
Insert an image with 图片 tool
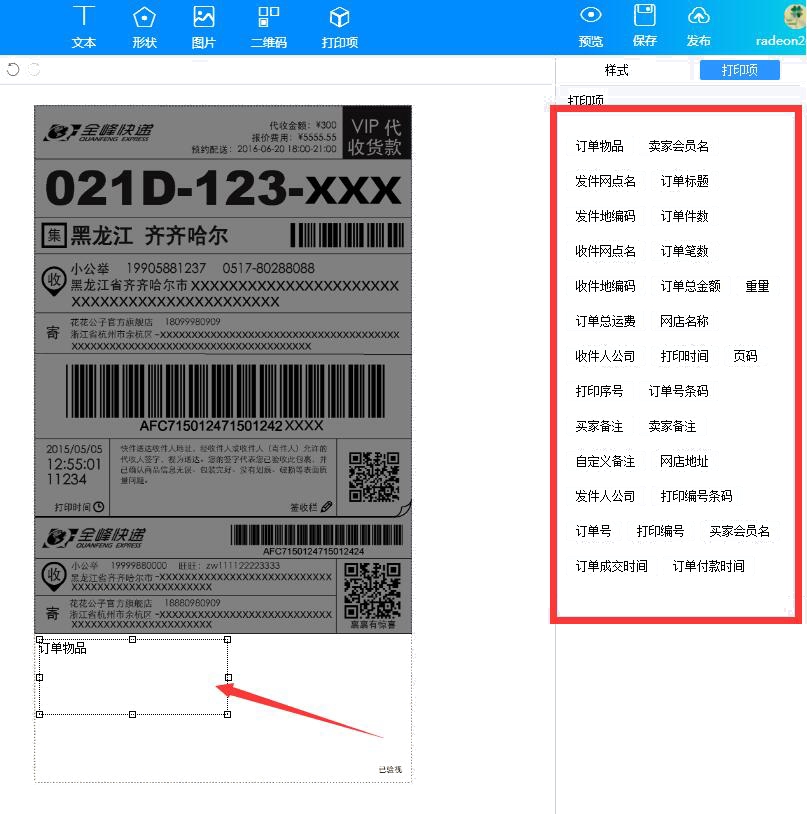[204, 26]
